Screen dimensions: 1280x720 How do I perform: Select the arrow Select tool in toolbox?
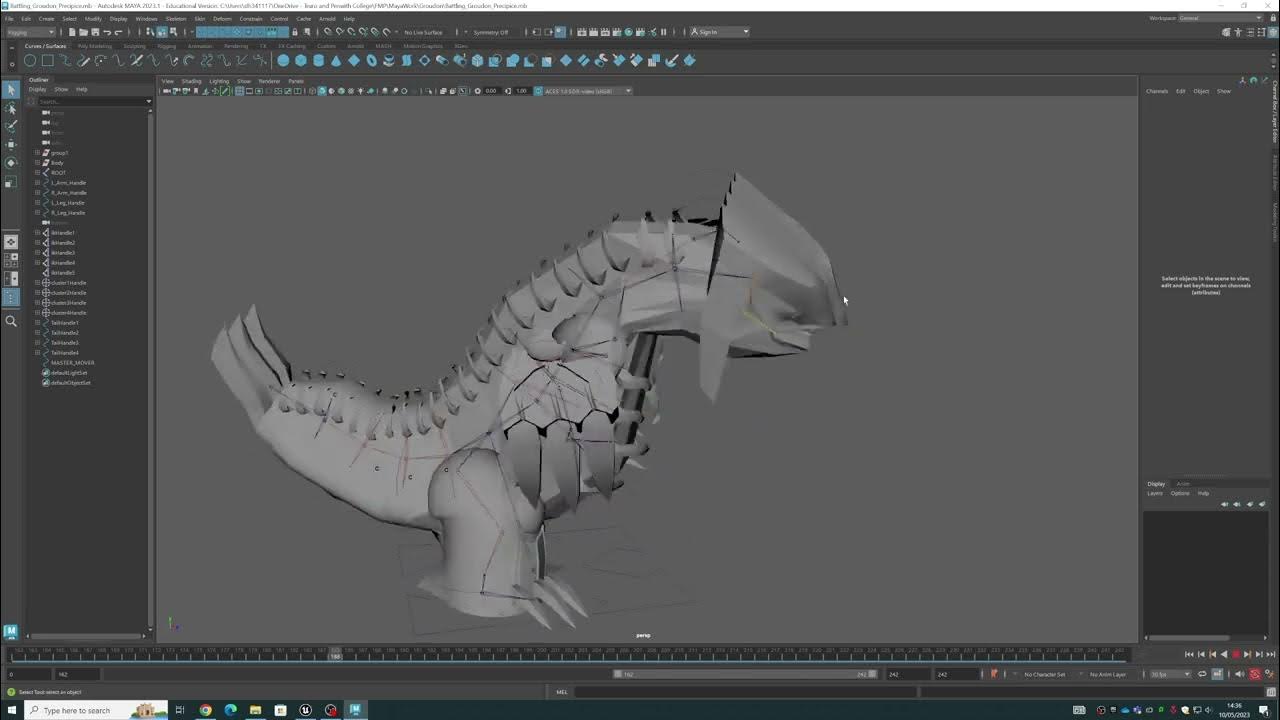coord(11,91)
